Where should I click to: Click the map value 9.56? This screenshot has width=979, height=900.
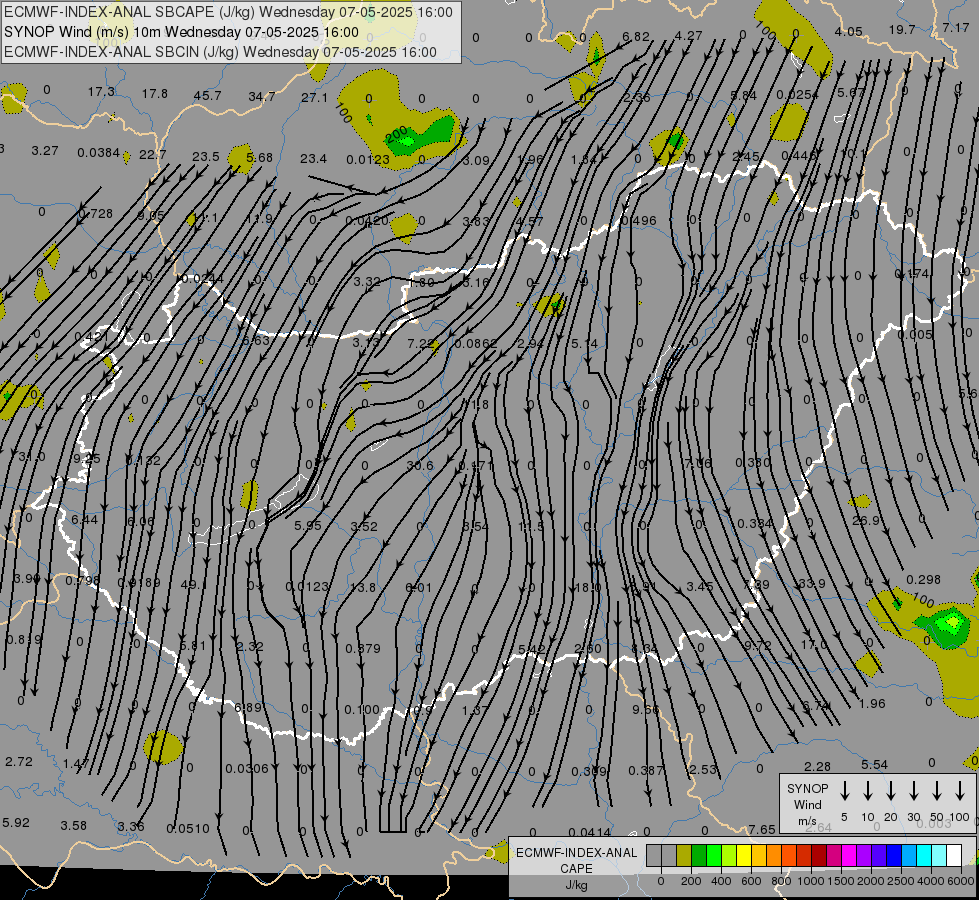pyautogui.click(x=645, y=709)
